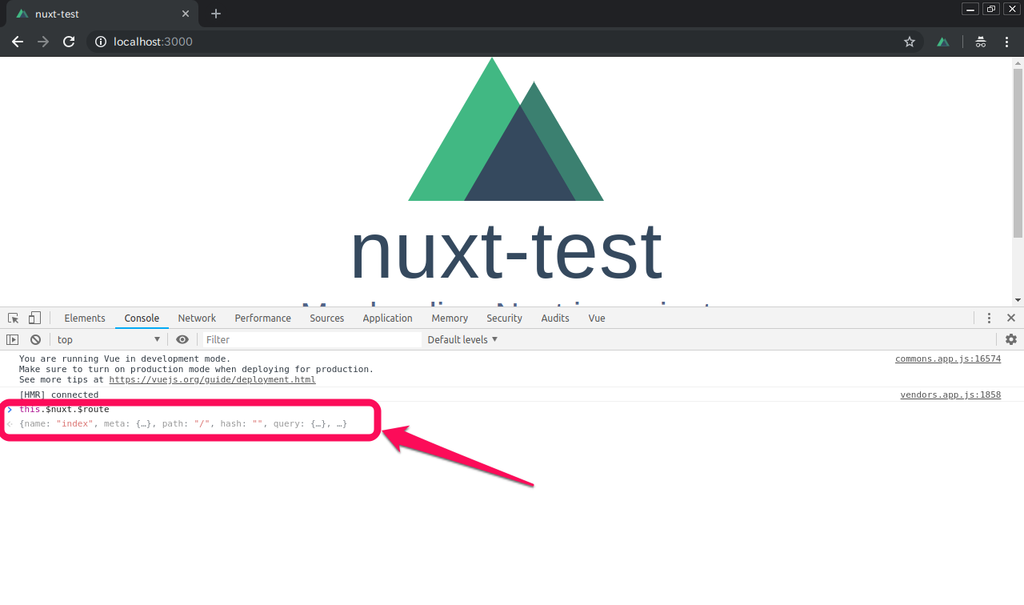Screen dimensions: 1024x605
Task: Toggle the device toolbar
Action: click(35, 318)
